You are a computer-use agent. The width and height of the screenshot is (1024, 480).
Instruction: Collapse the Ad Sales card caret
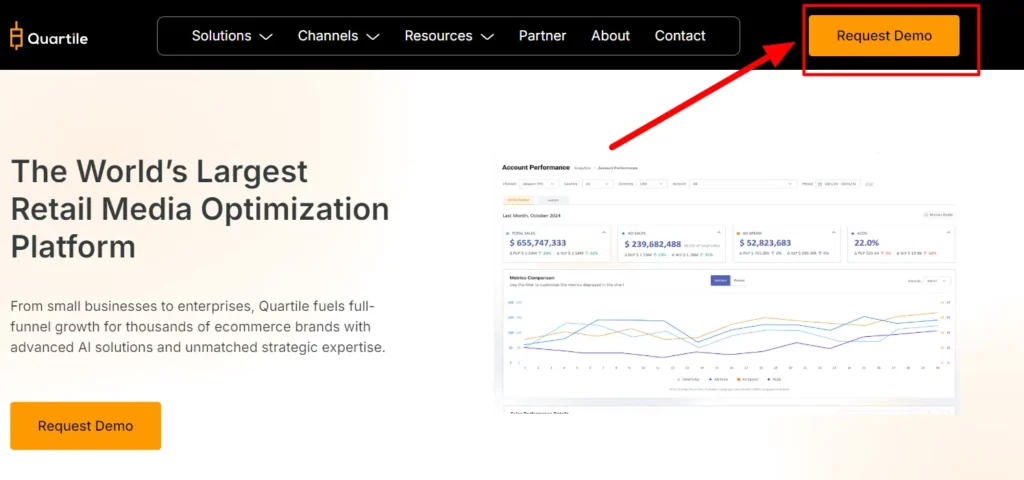pos(718,232)
